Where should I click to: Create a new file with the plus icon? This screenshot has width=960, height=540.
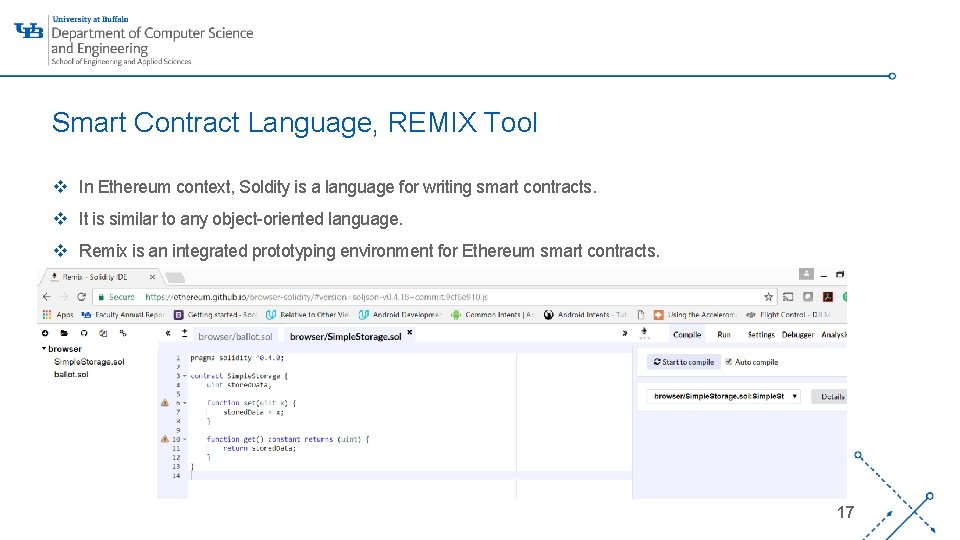[45, 333]
